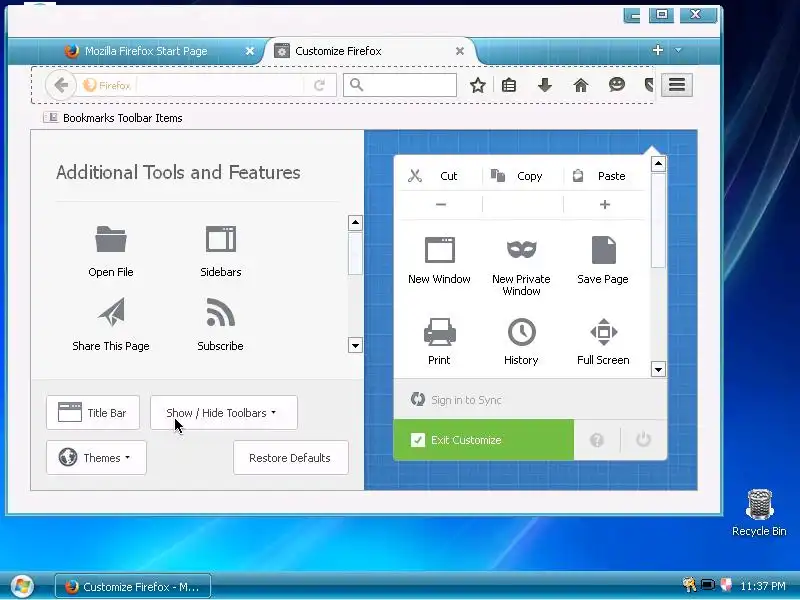800x600 pixels.
Task: Click the zoom in plus button
Action: [605, 205]
